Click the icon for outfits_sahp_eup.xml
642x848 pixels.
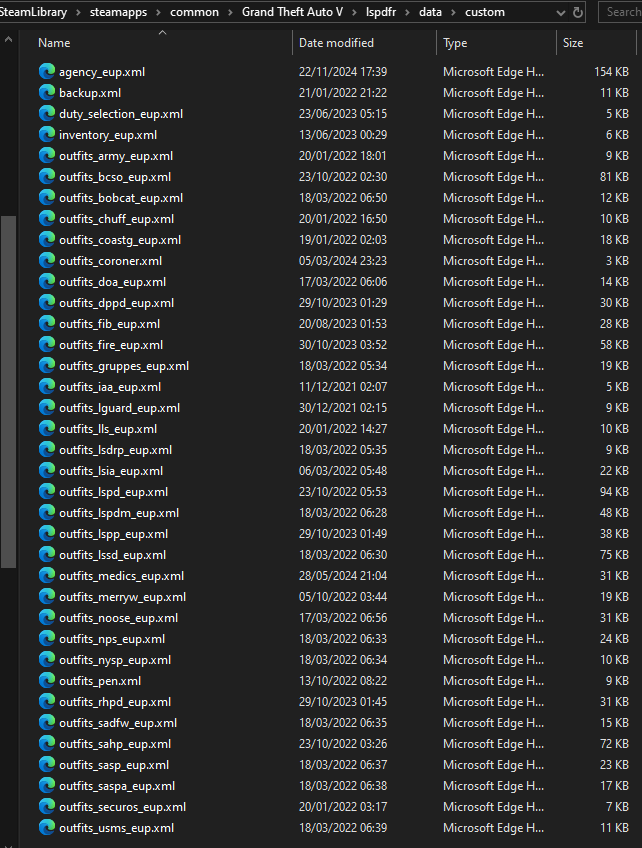point(46,744)
